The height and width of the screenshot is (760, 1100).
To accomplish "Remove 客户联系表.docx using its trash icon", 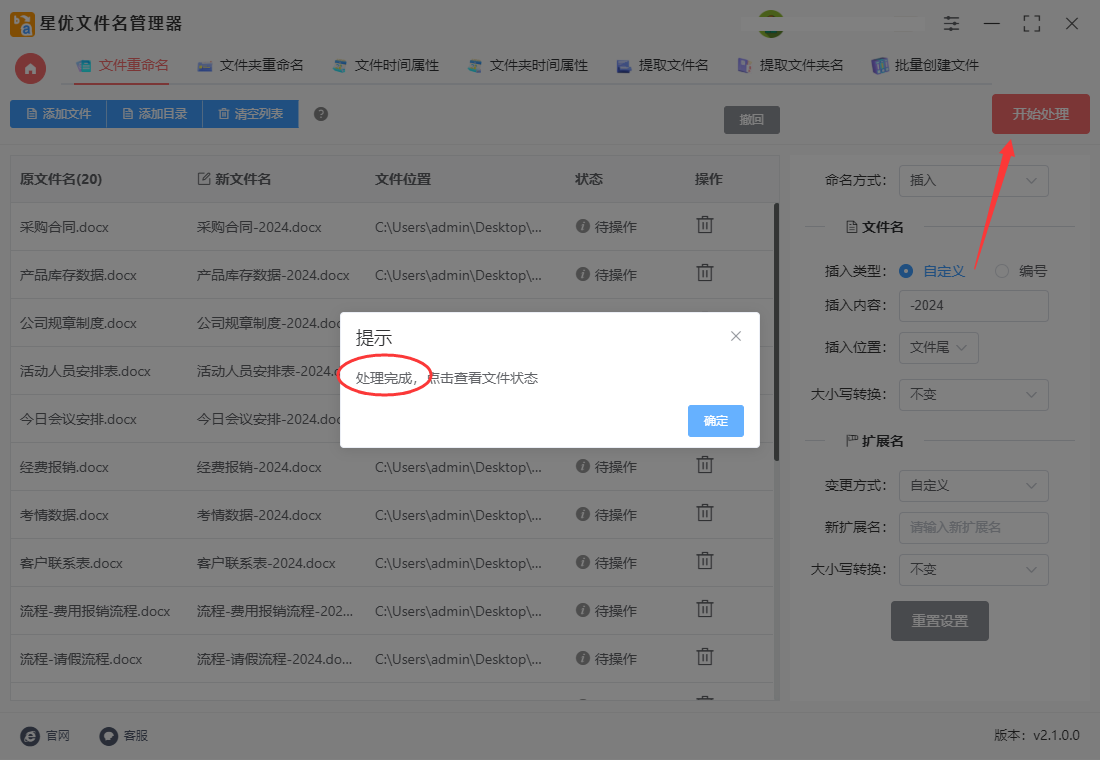I will [704, 561].
